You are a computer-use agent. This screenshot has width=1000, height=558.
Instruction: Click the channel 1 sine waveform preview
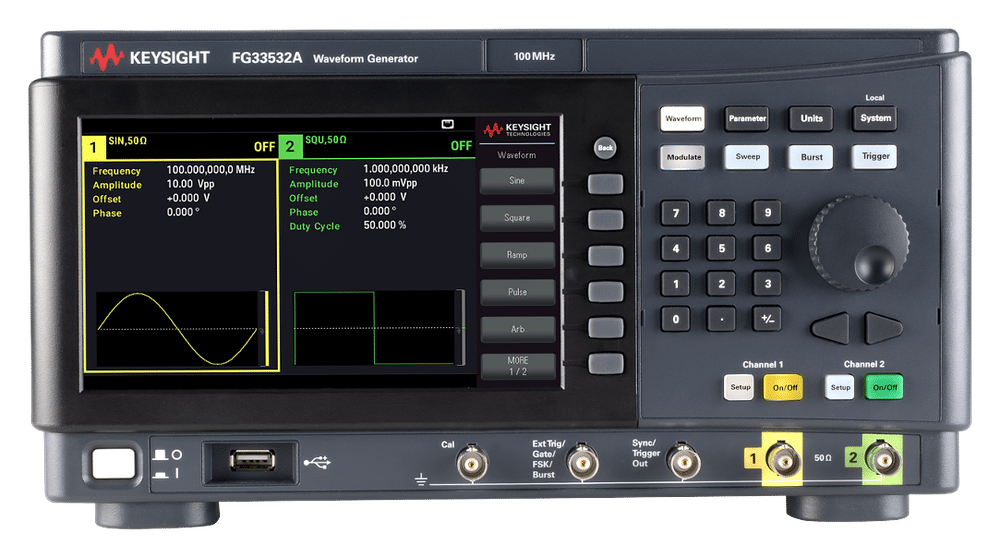pos(177,329)
